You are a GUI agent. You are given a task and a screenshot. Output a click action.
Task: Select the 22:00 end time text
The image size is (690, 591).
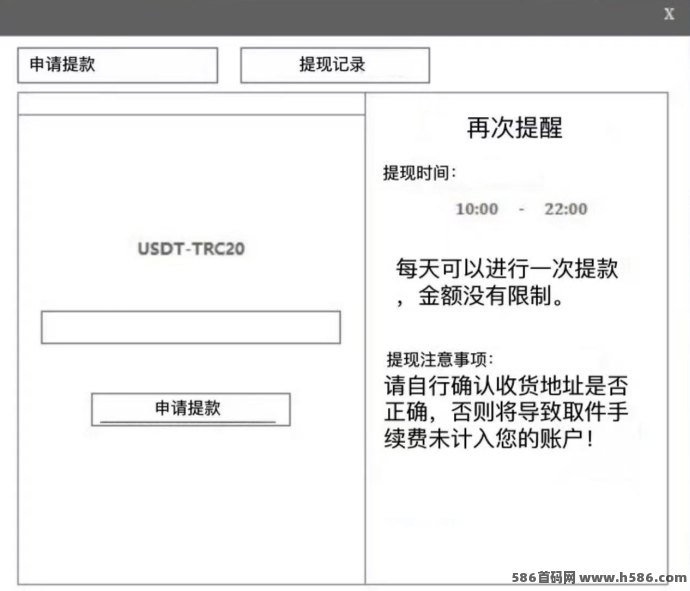(x=566, y=209)
